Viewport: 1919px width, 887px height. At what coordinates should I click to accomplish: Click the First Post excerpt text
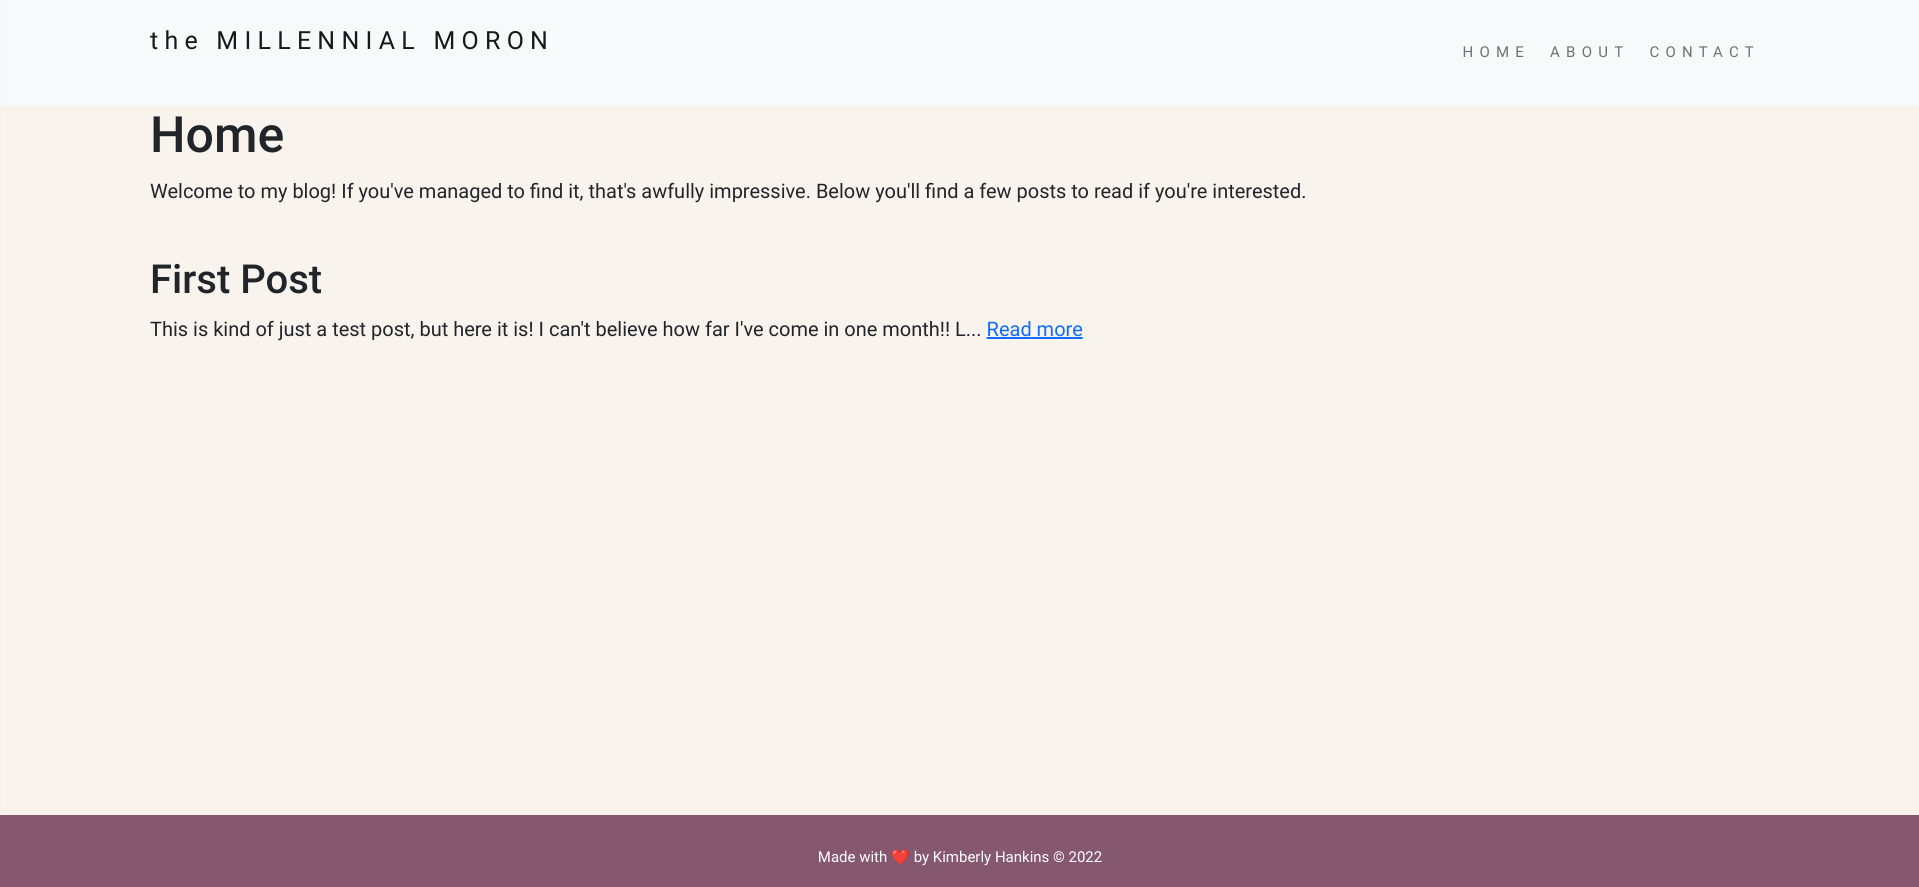pyautogui.click(x=565, y=330)
